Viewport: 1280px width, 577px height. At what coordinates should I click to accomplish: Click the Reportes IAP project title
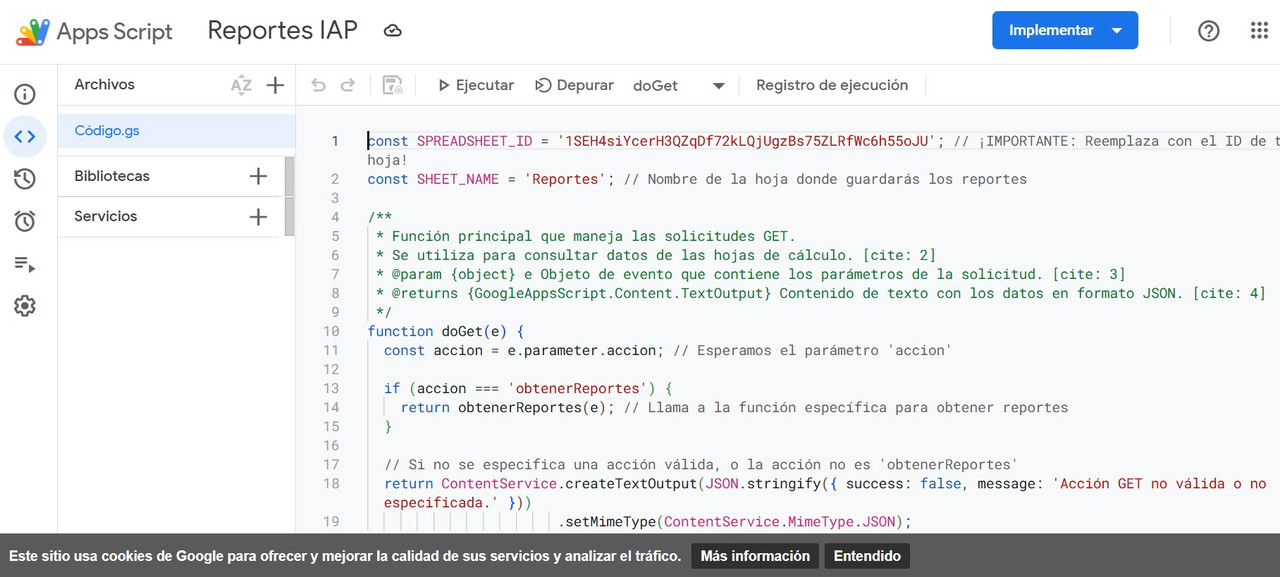[282, 30]
